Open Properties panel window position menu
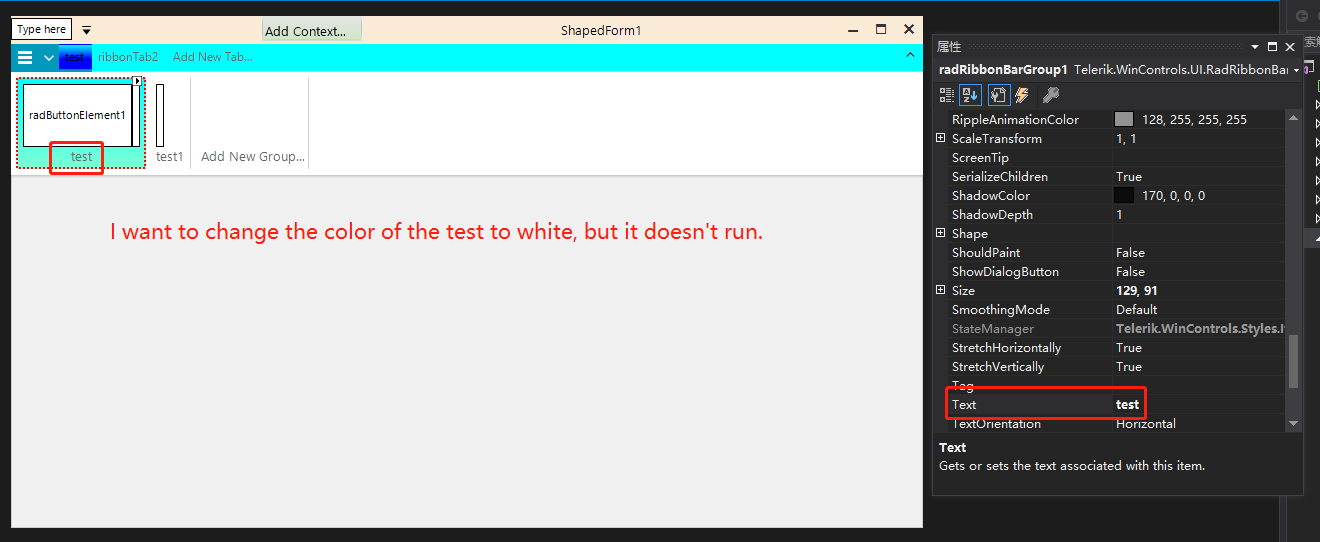 (1255, 47)
